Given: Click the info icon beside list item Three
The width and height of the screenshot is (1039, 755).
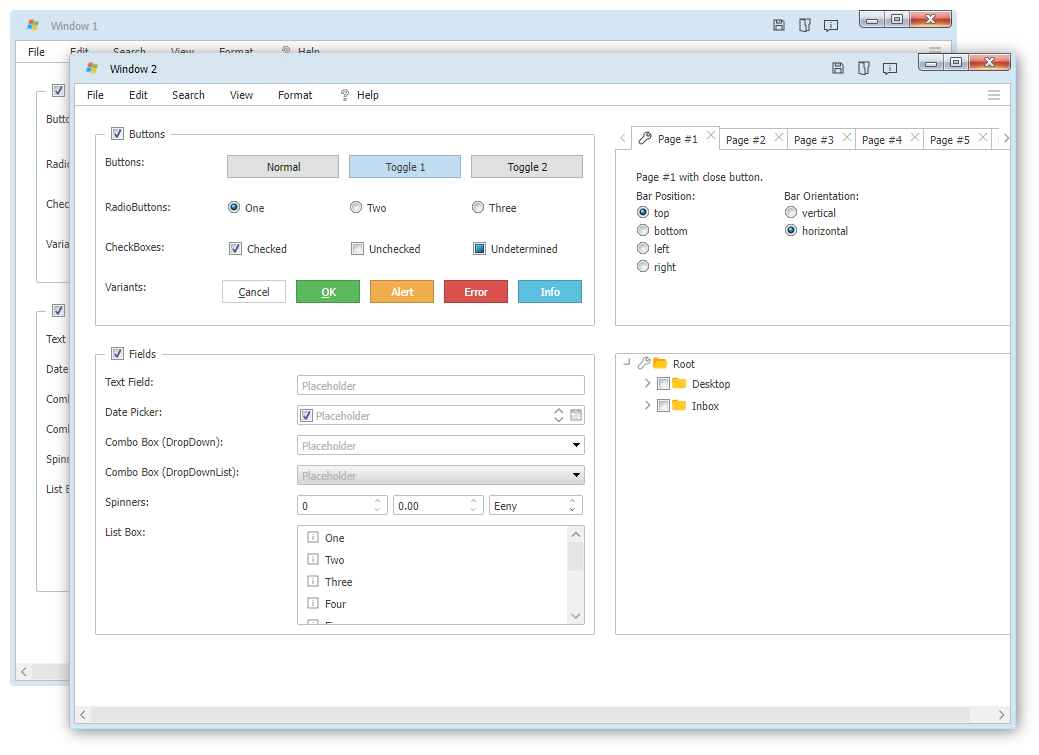Looking at the screenshot, I should pos(313,581).
